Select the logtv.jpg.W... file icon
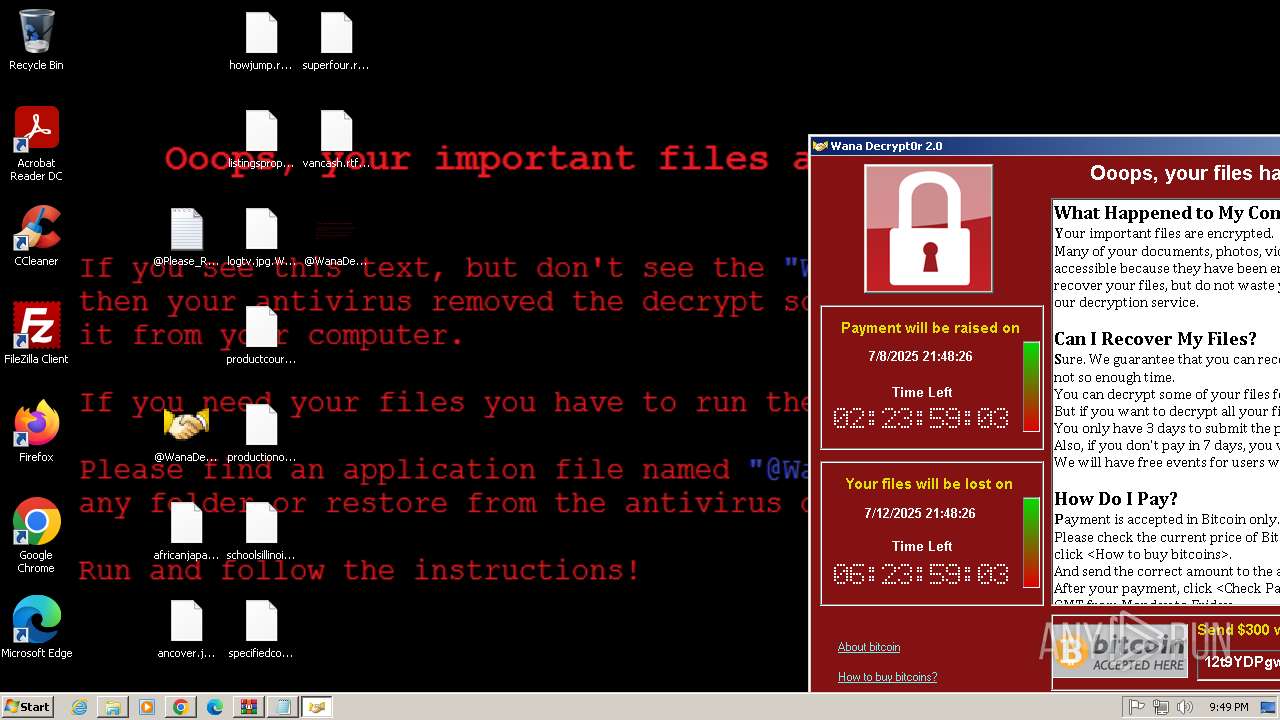 [x=261, y=238]
